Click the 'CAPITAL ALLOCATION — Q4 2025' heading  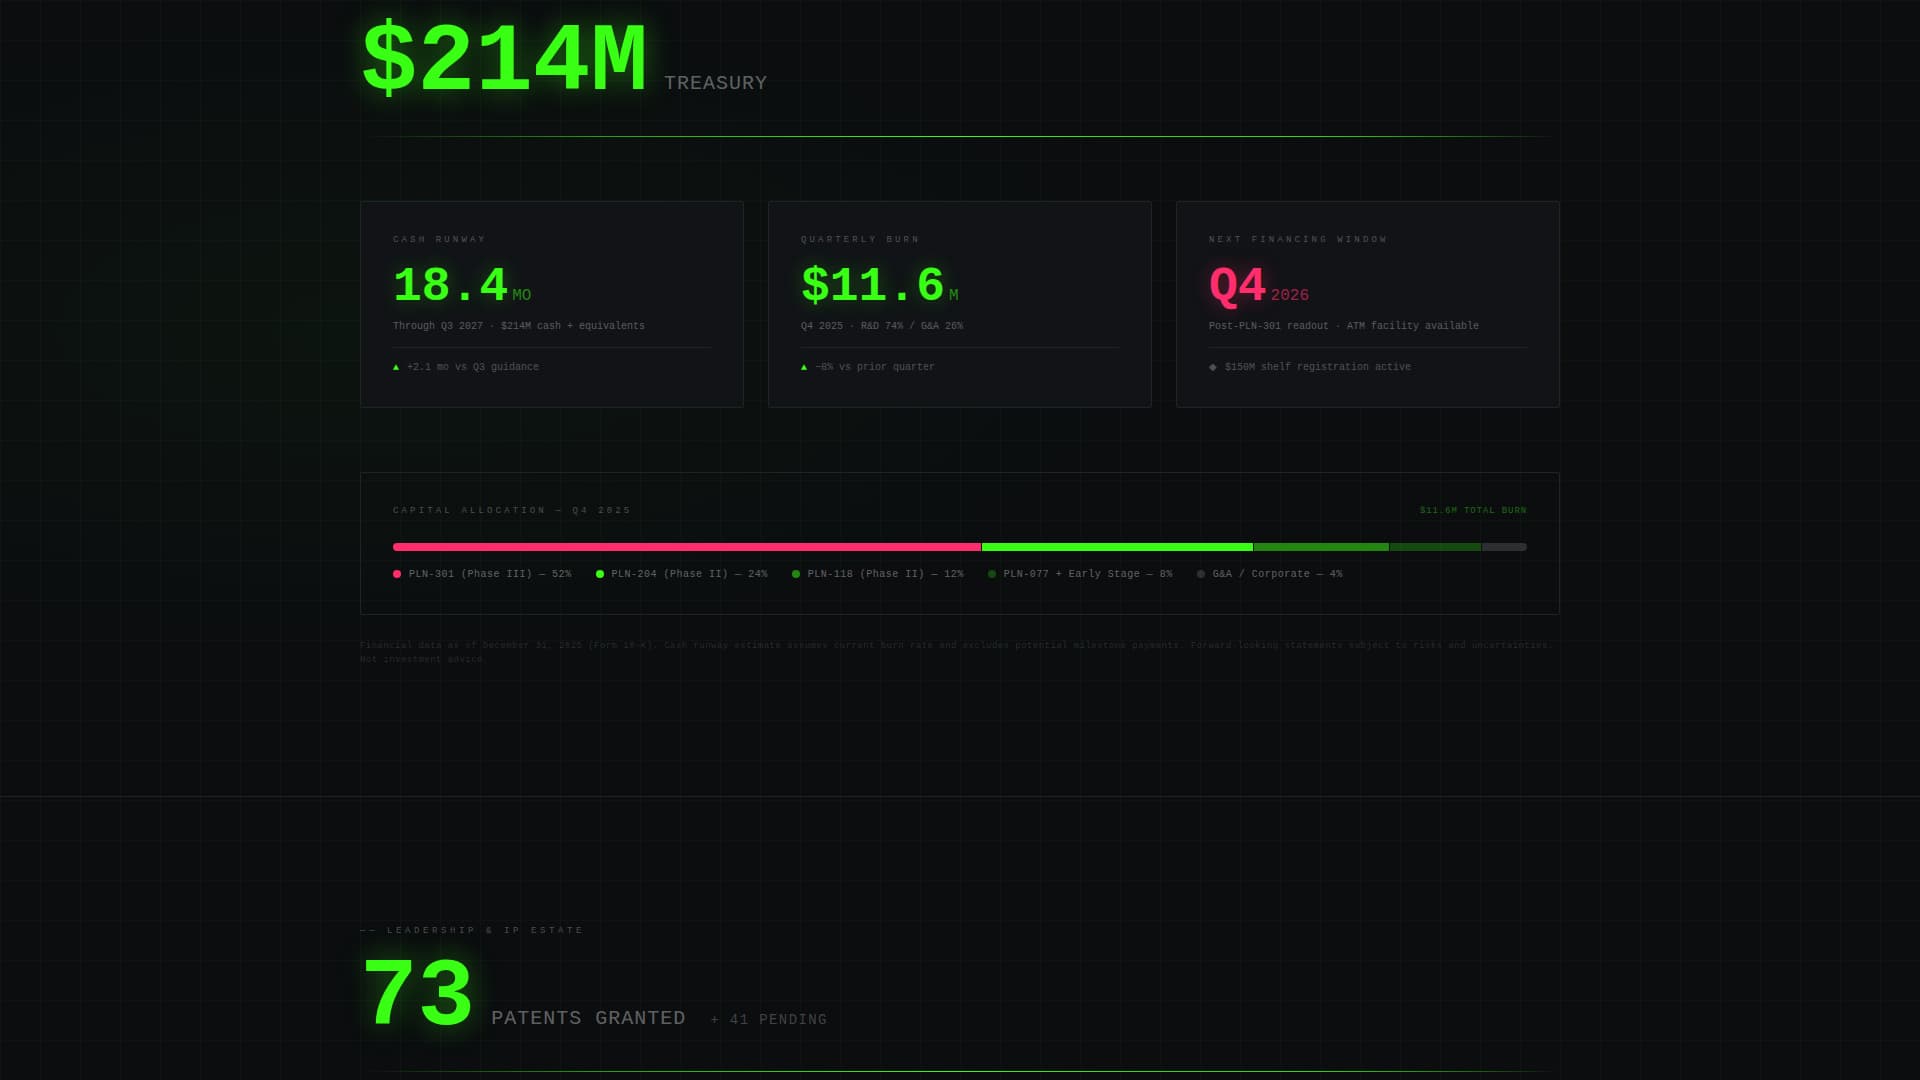512,510
